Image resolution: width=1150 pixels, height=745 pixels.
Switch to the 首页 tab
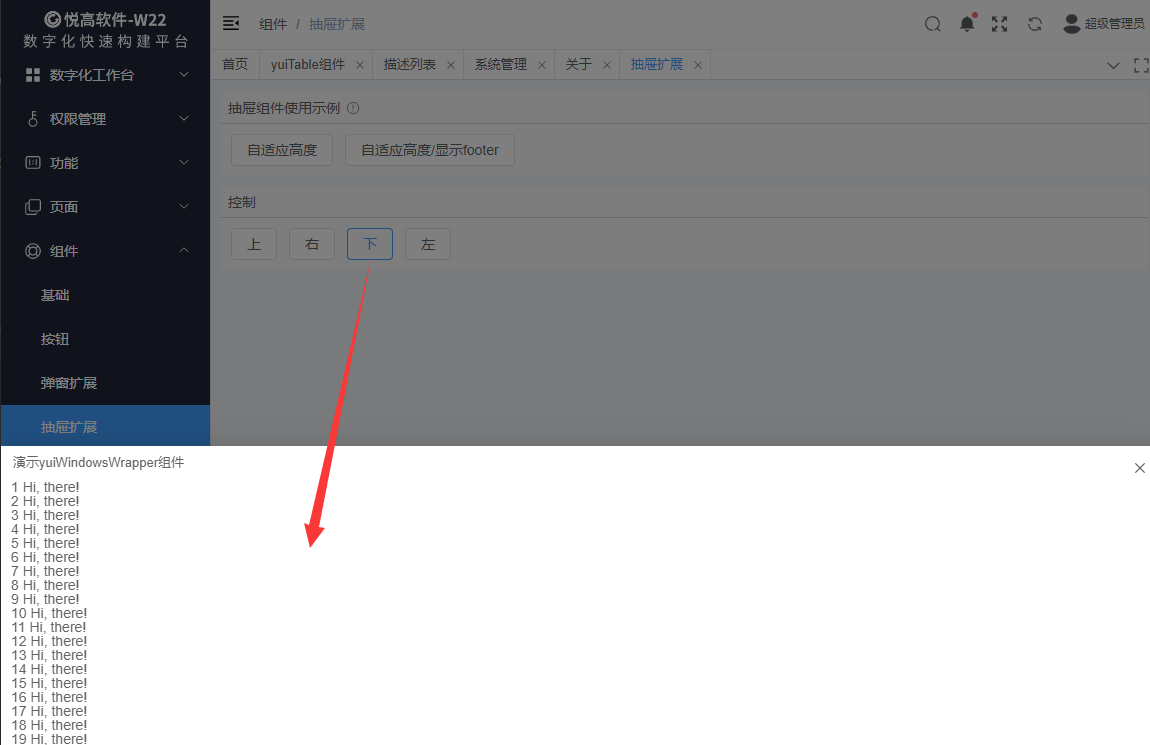(x=235, y=63)
